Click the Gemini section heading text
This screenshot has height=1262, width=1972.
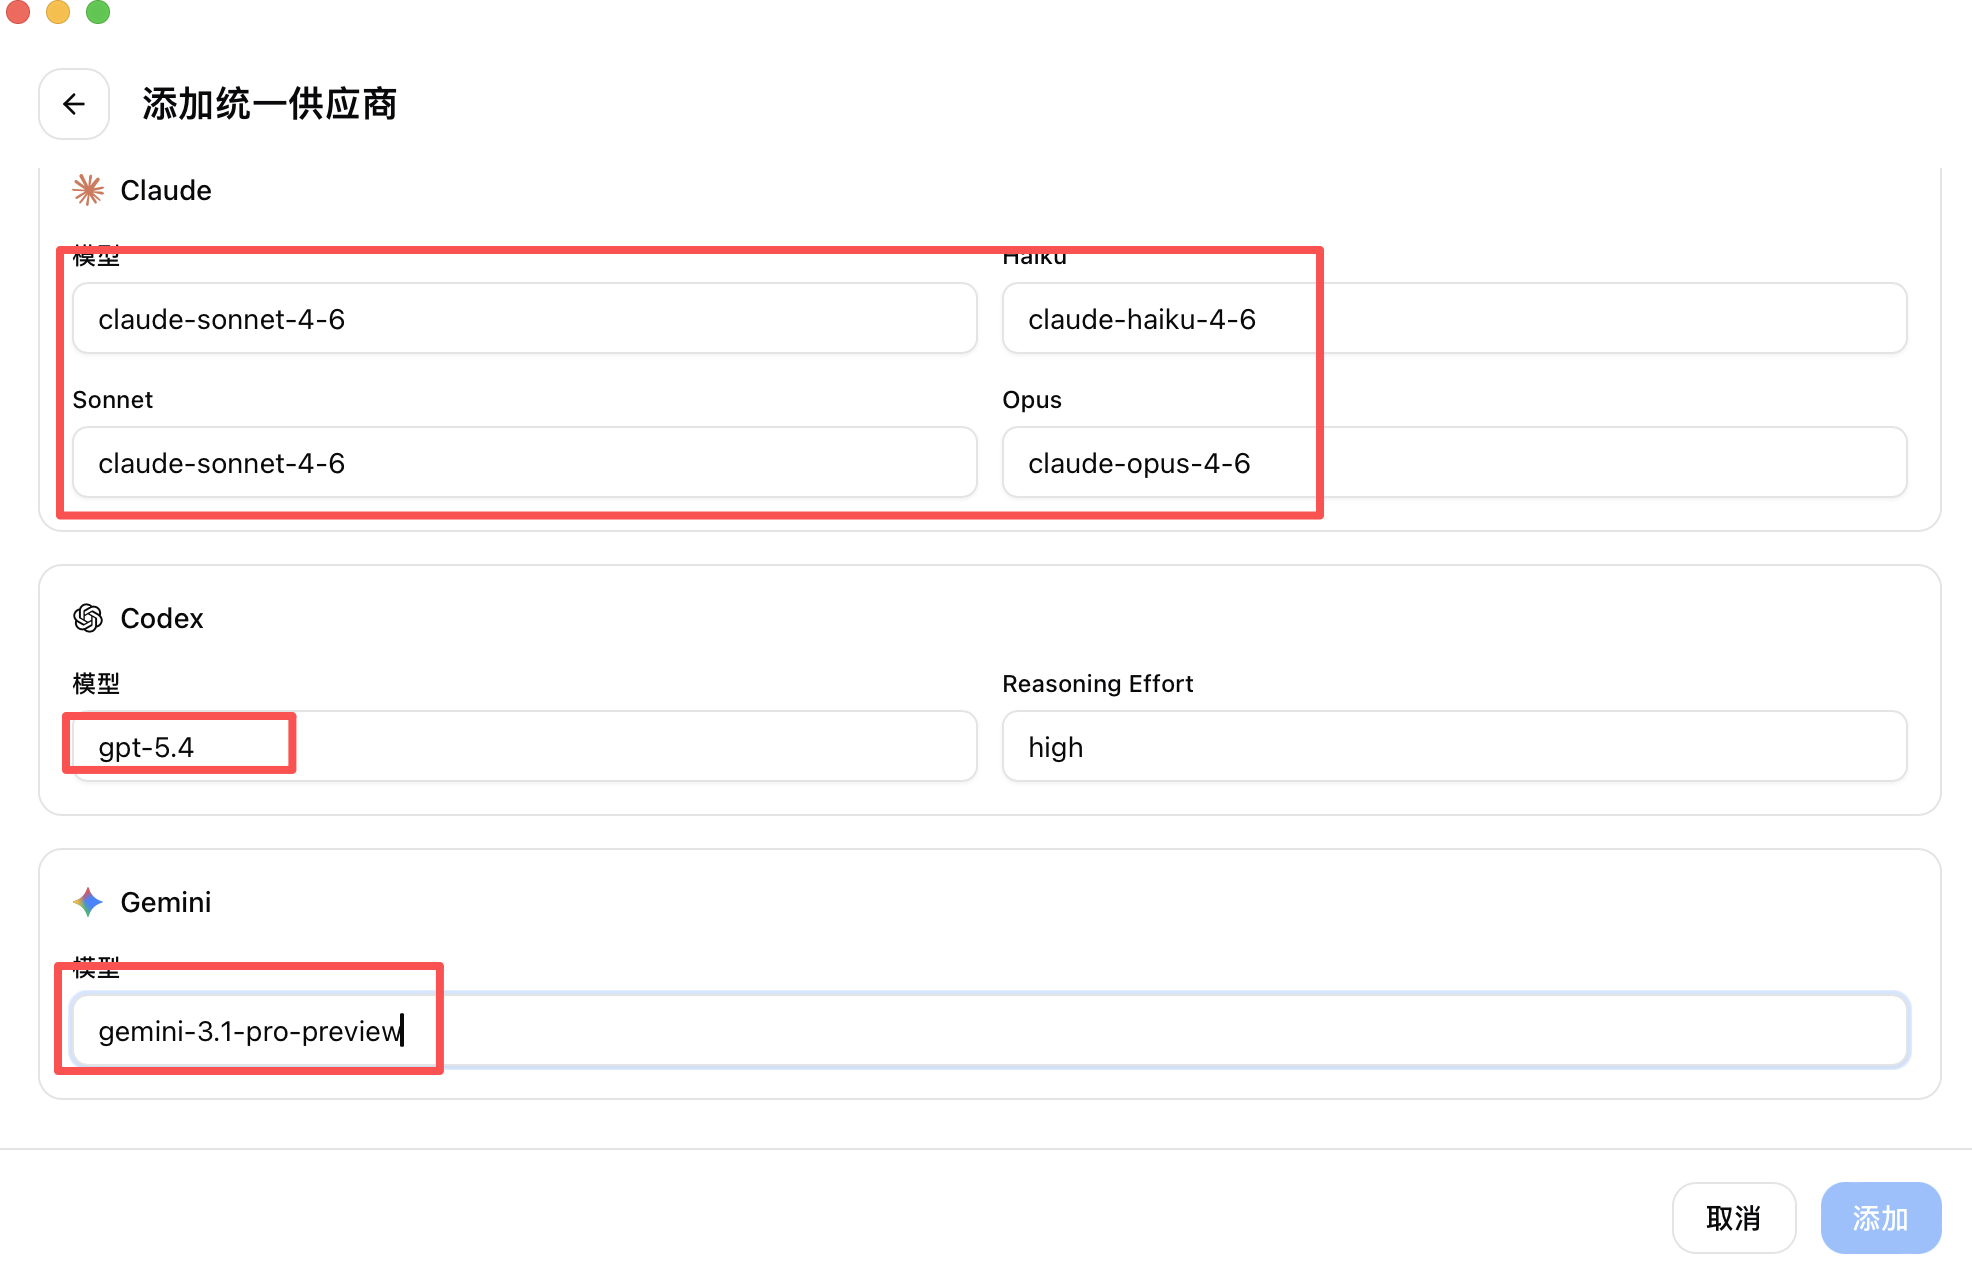pos(166,902)
